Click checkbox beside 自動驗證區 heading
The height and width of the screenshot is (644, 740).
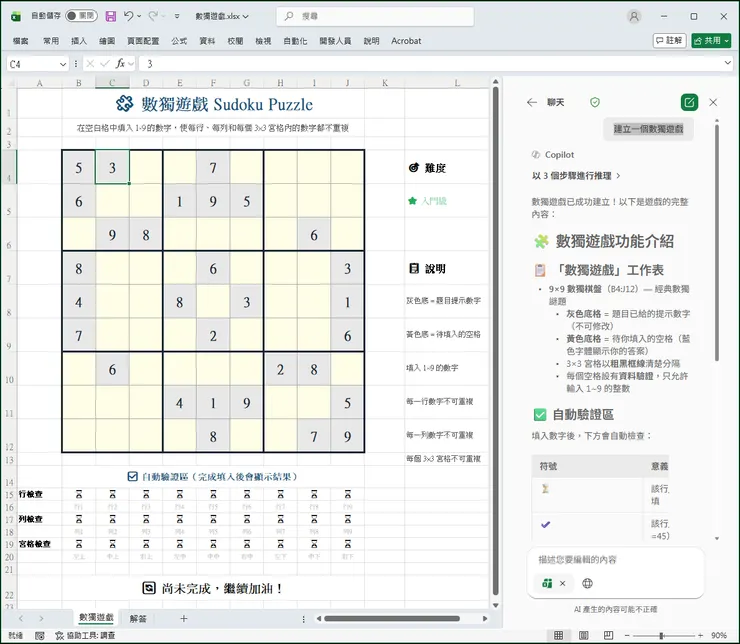point(133,477)
